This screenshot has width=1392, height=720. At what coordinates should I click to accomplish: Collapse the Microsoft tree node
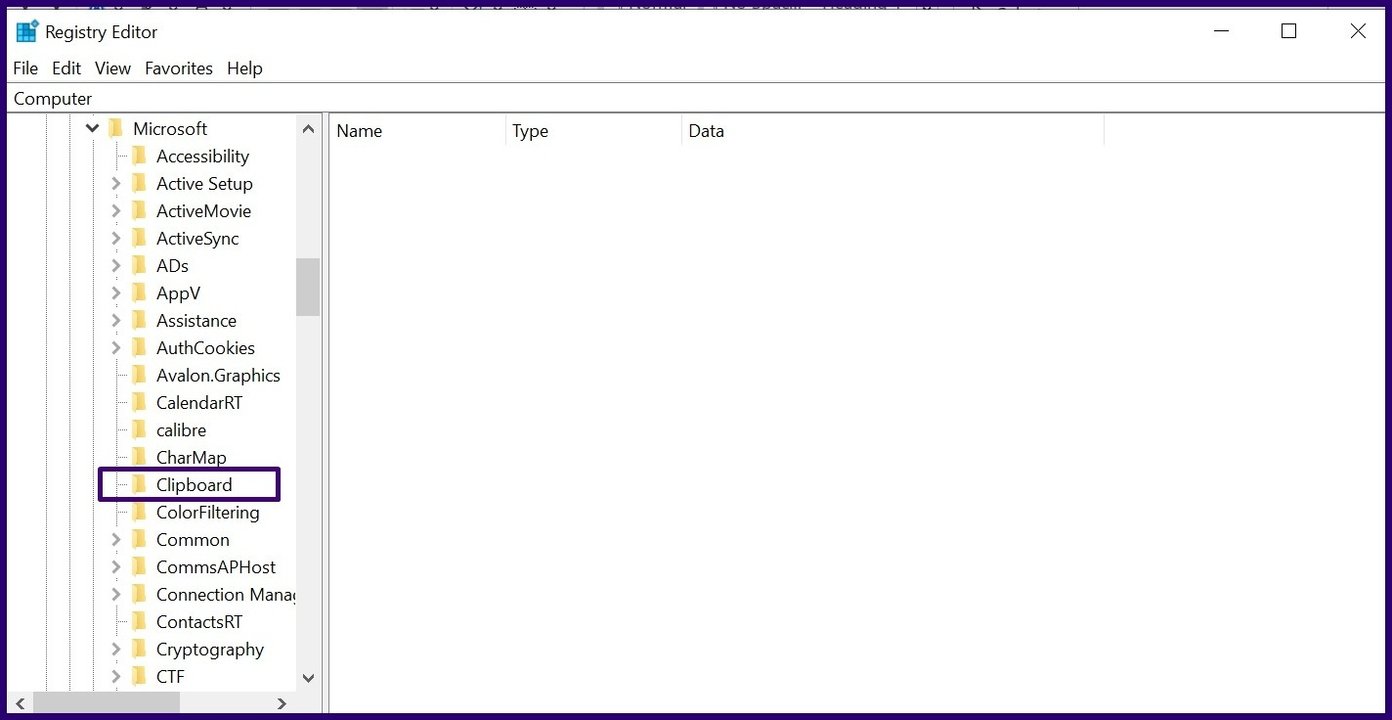[92, 129]
